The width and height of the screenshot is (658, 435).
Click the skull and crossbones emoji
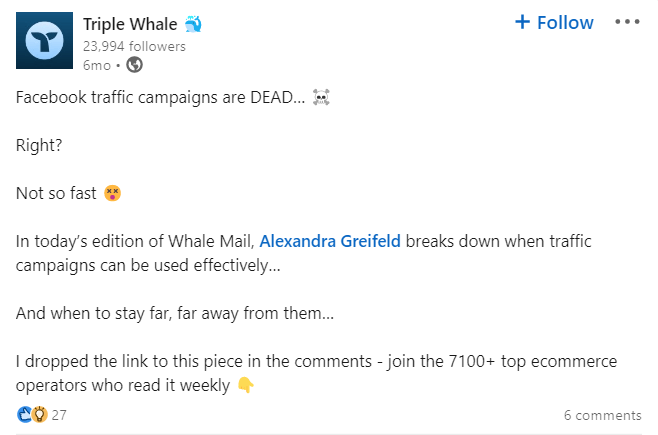pyautogui.click(x=321, y=98)
